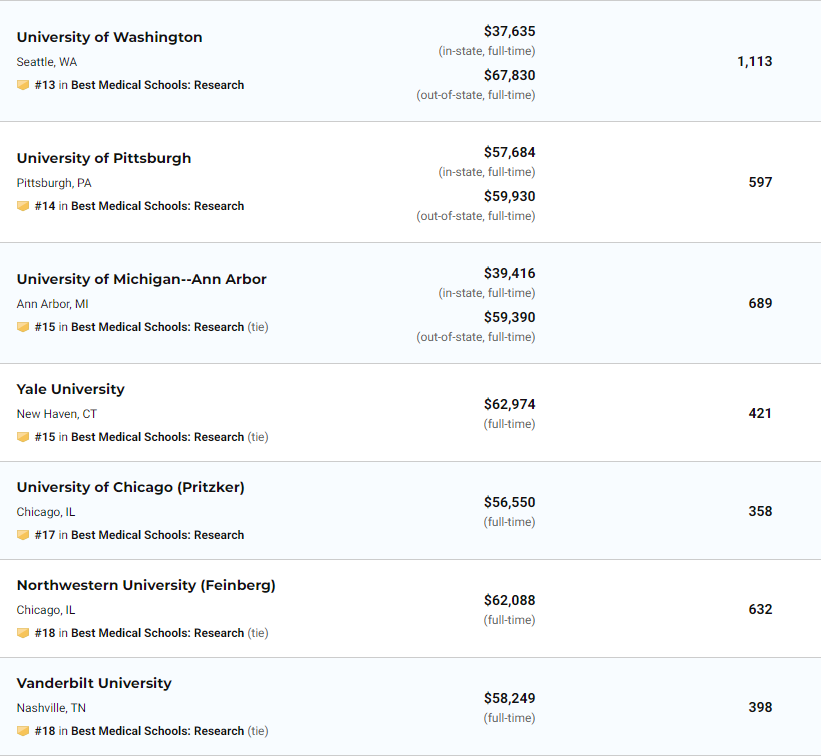Open Northwestern University (Feinberg) profile
The width and height of the screenshot is (821, 756).
click(x=146, y=585)
